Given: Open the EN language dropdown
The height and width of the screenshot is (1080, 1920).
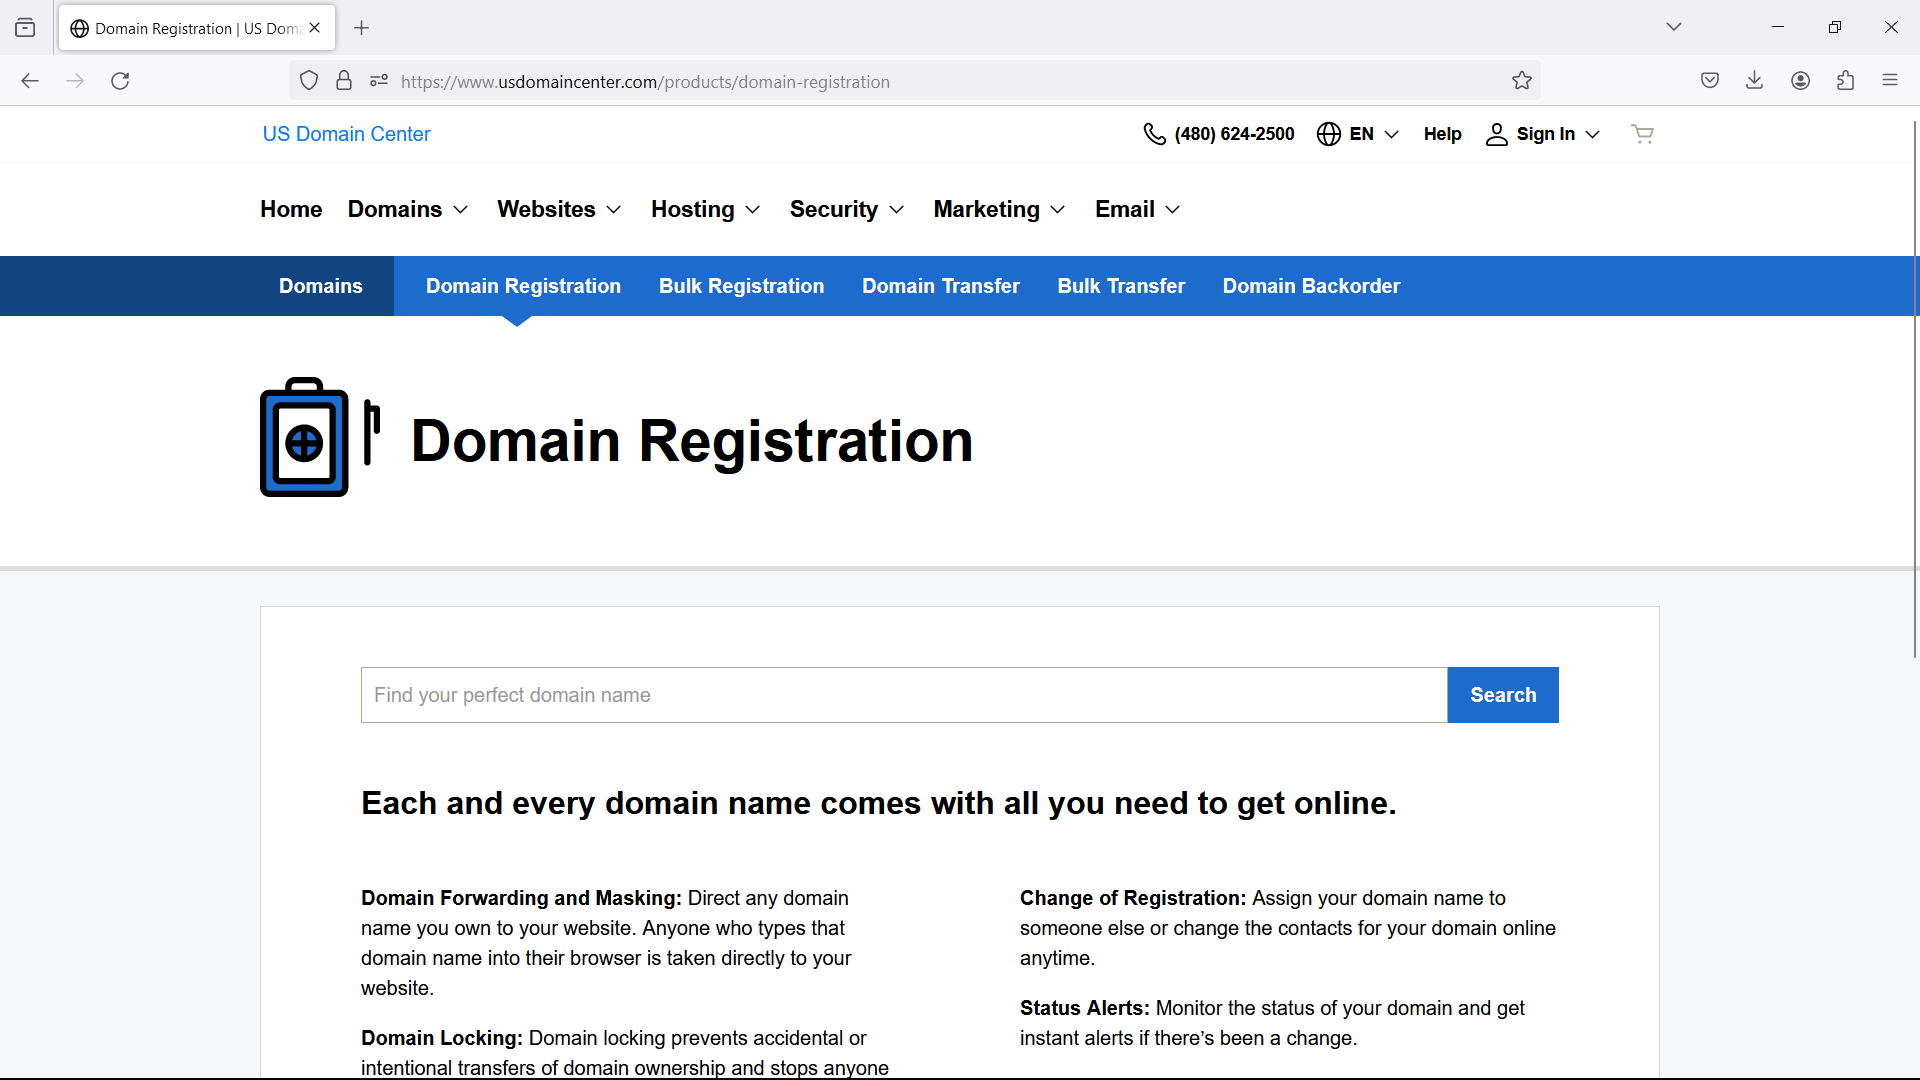Looking at the screenshot, I should [1358, 133].
